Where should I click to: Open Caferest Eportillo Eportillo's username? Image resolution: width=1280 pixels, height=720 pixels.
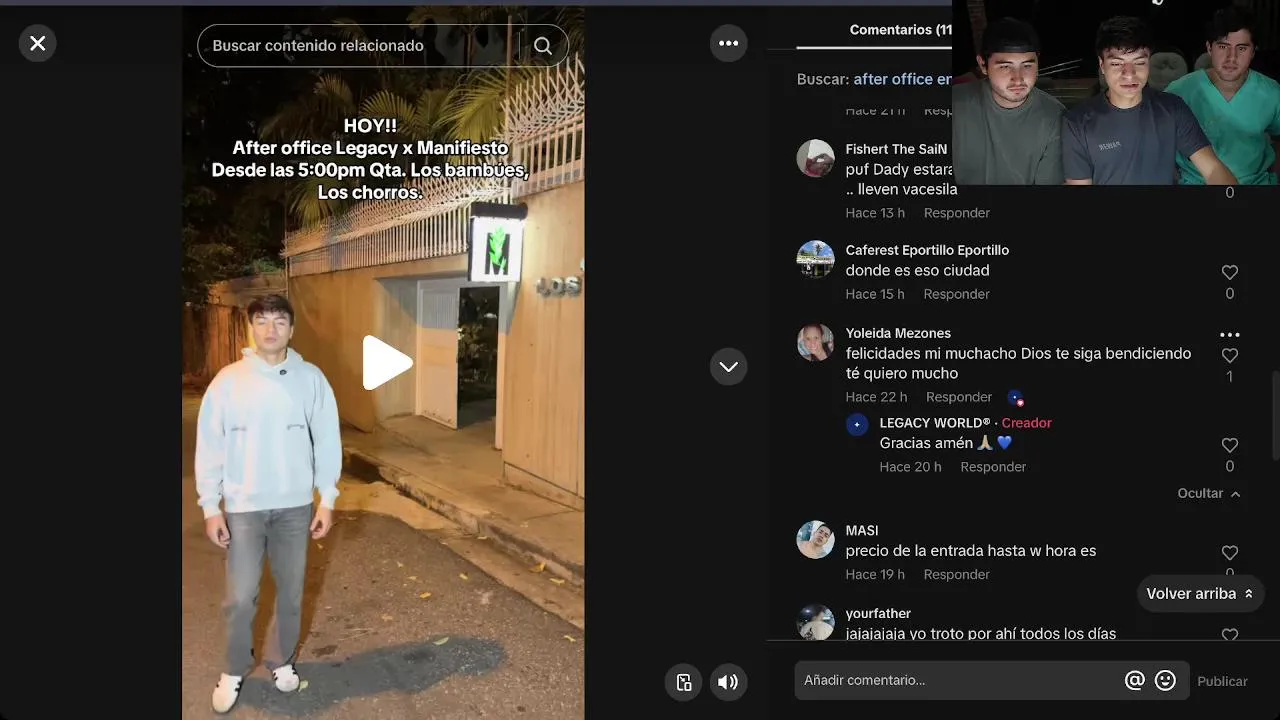[927, 250]
